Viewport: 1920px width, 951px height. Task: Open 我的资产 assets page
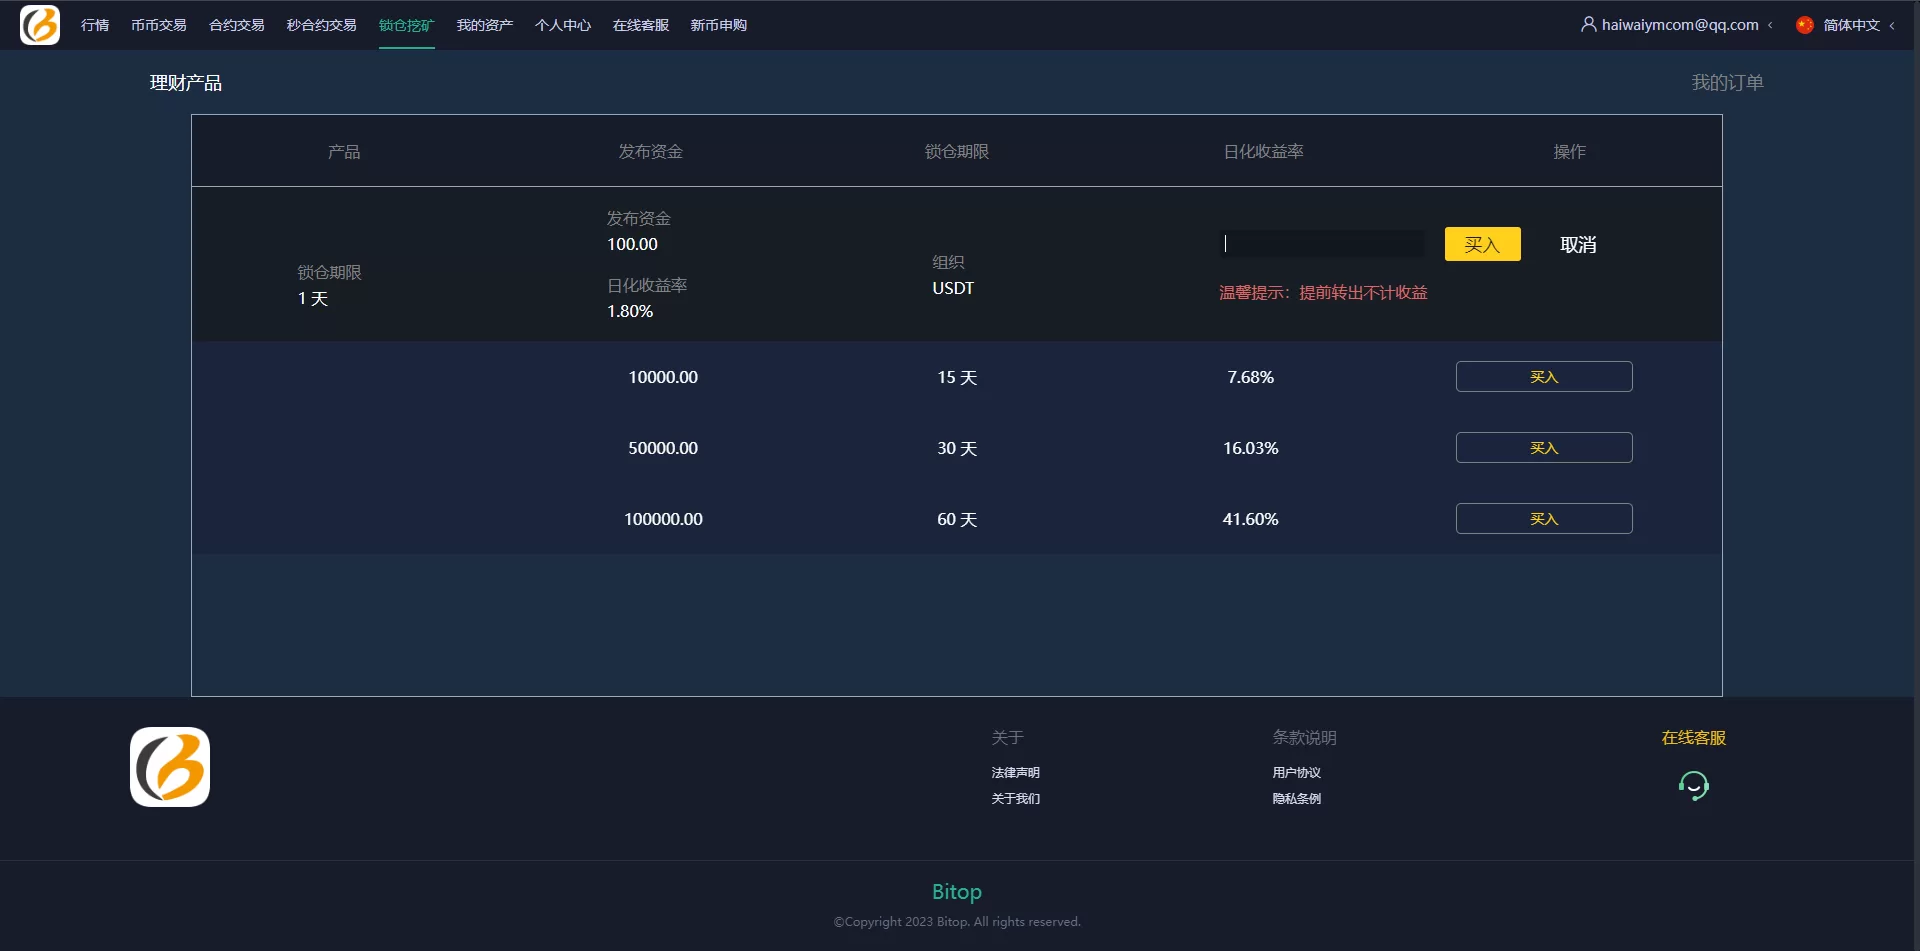[x=484, y=25]
